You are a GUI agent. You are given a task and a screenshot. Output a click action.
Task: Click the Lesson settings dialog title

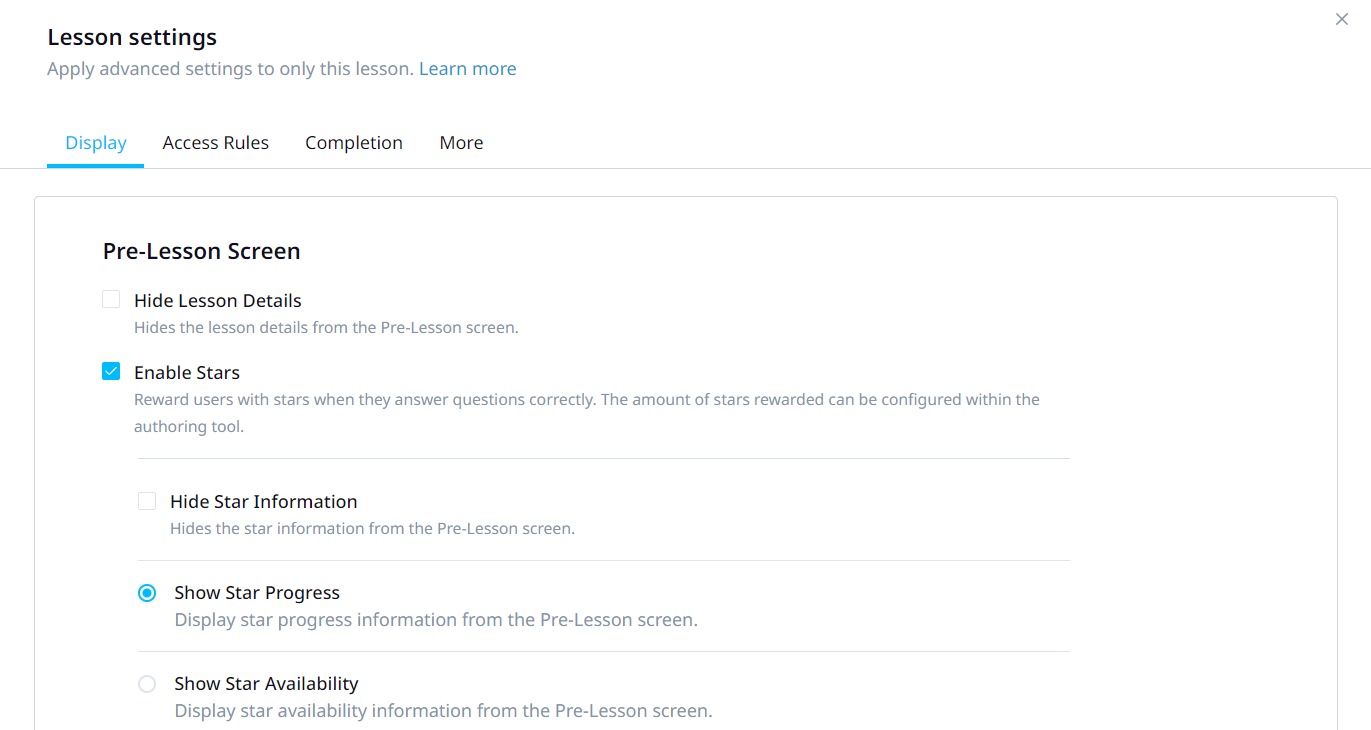click(x=132, y=38)
